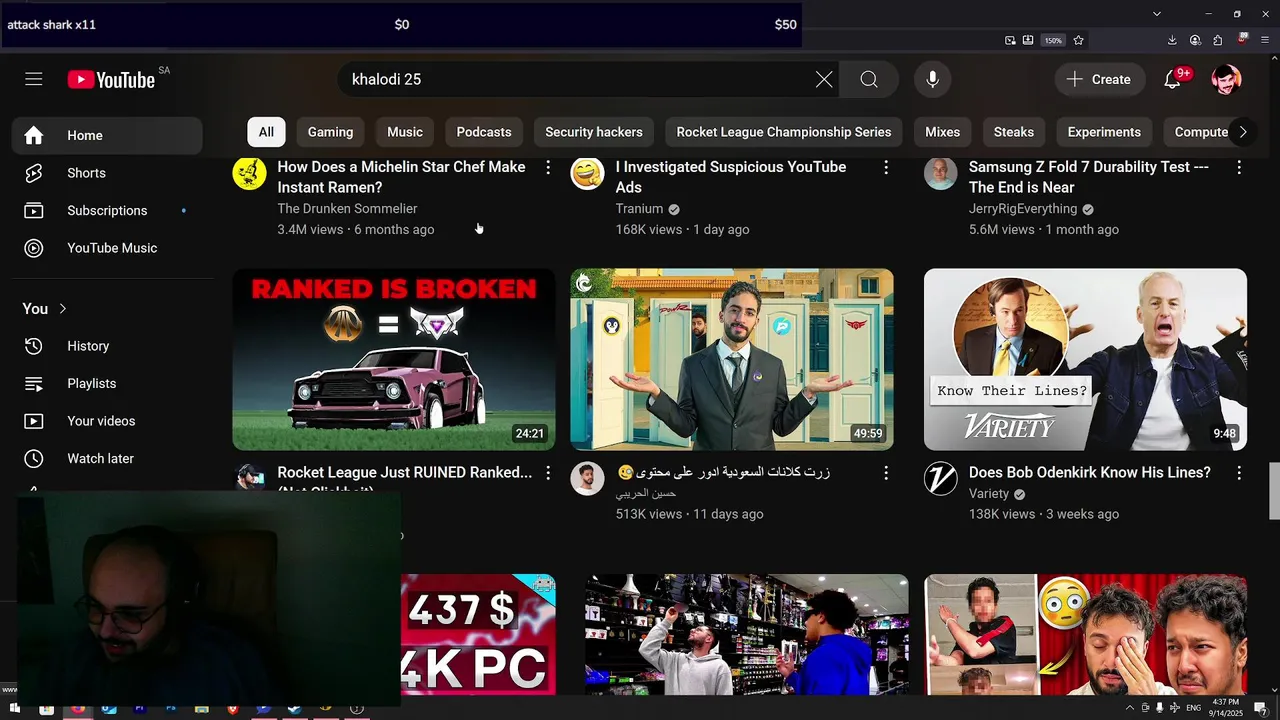
Task: Open the Tranium channel name link
Action: coord(640,209)
